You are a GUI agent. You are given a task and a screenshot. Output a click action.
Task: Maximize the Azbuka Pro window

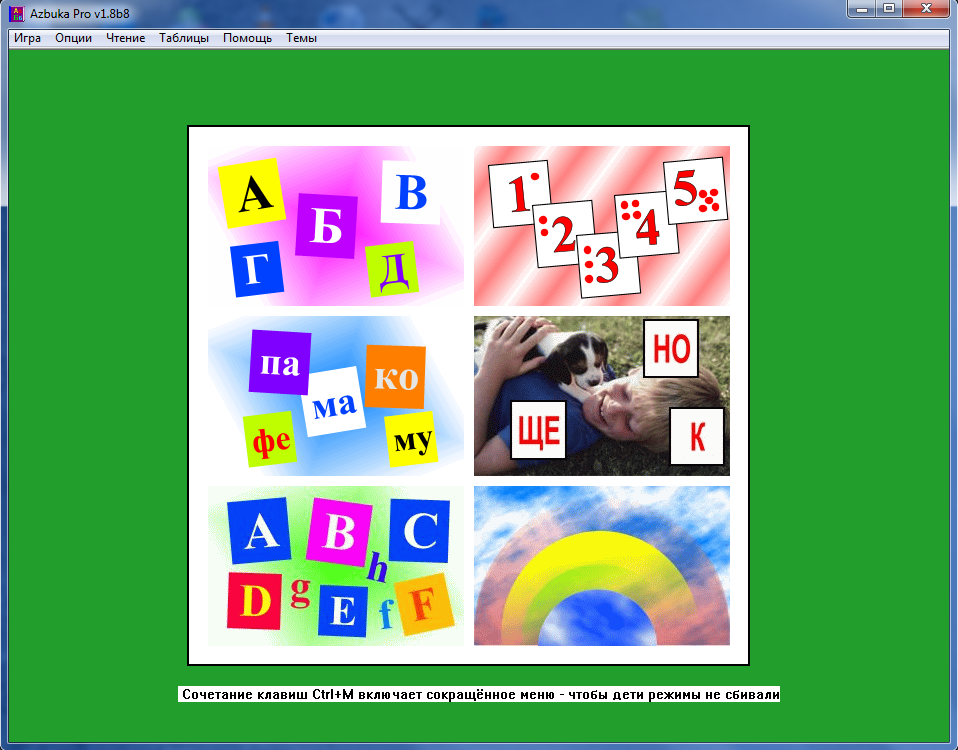[x=889, y=9]
